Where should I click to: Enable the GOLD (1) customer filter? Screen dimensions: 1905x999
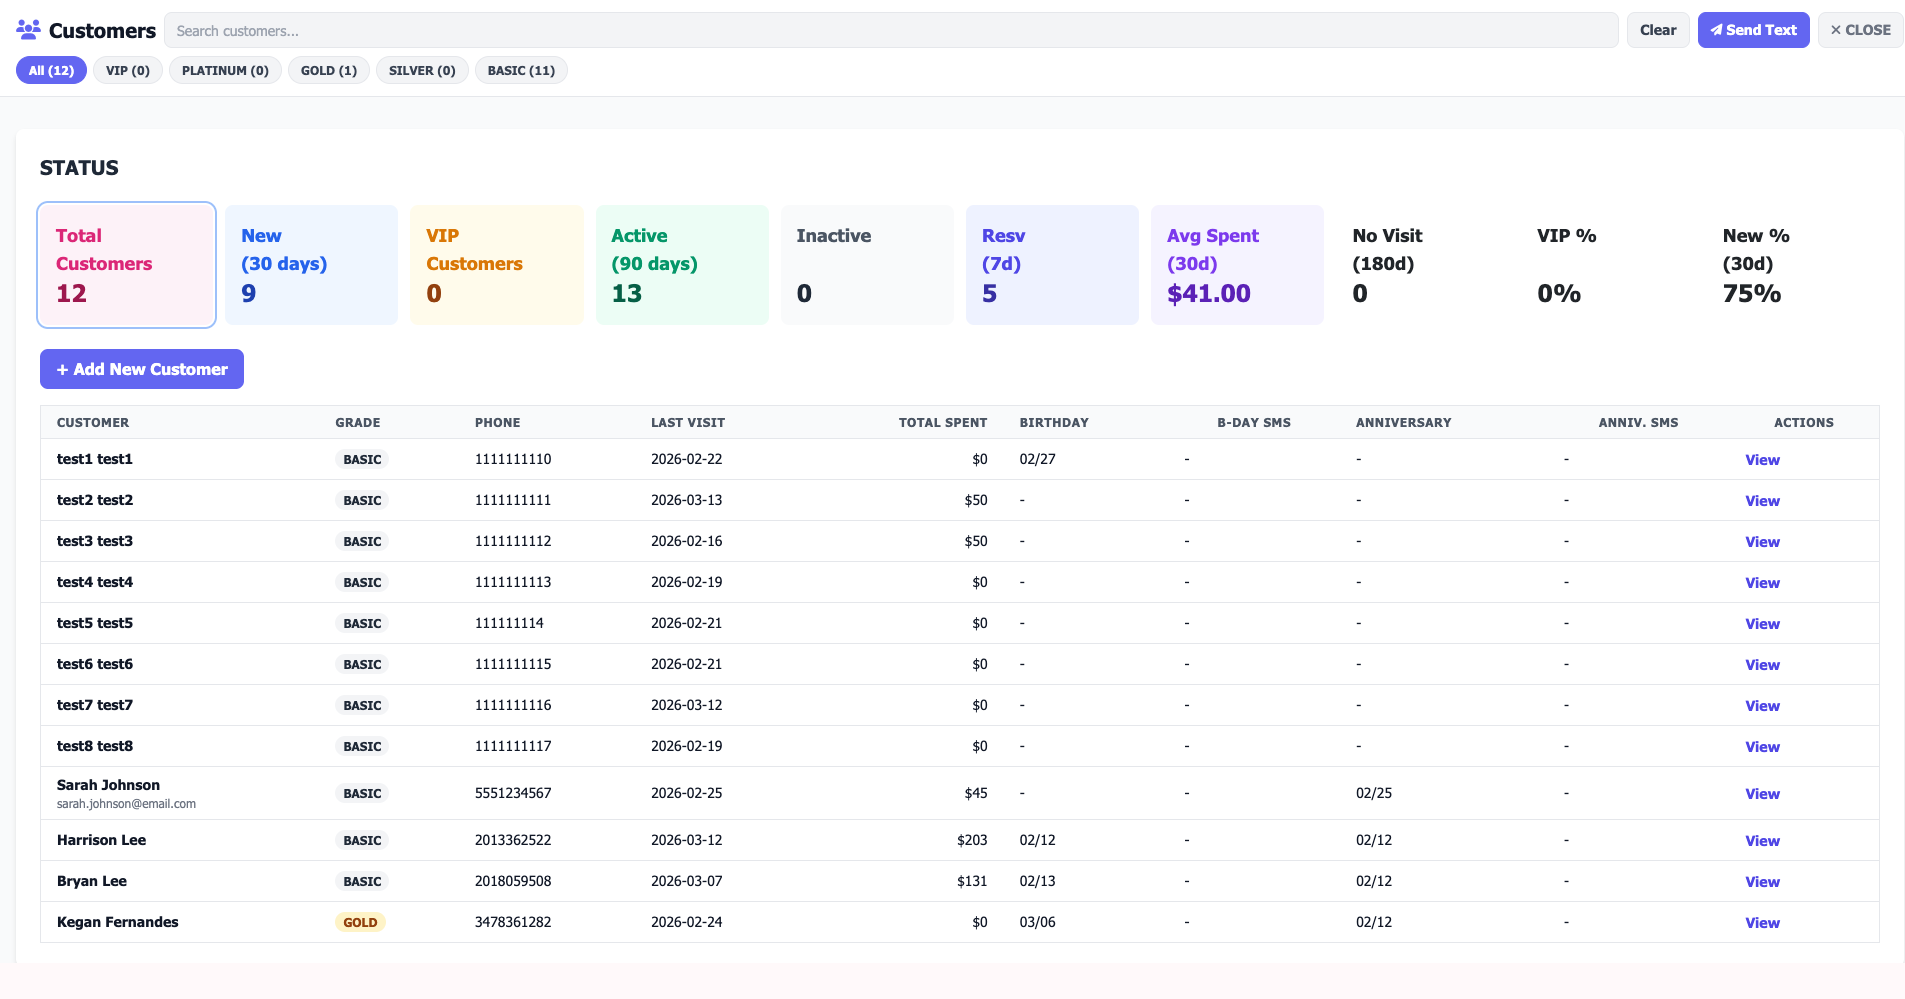point(328,70)
